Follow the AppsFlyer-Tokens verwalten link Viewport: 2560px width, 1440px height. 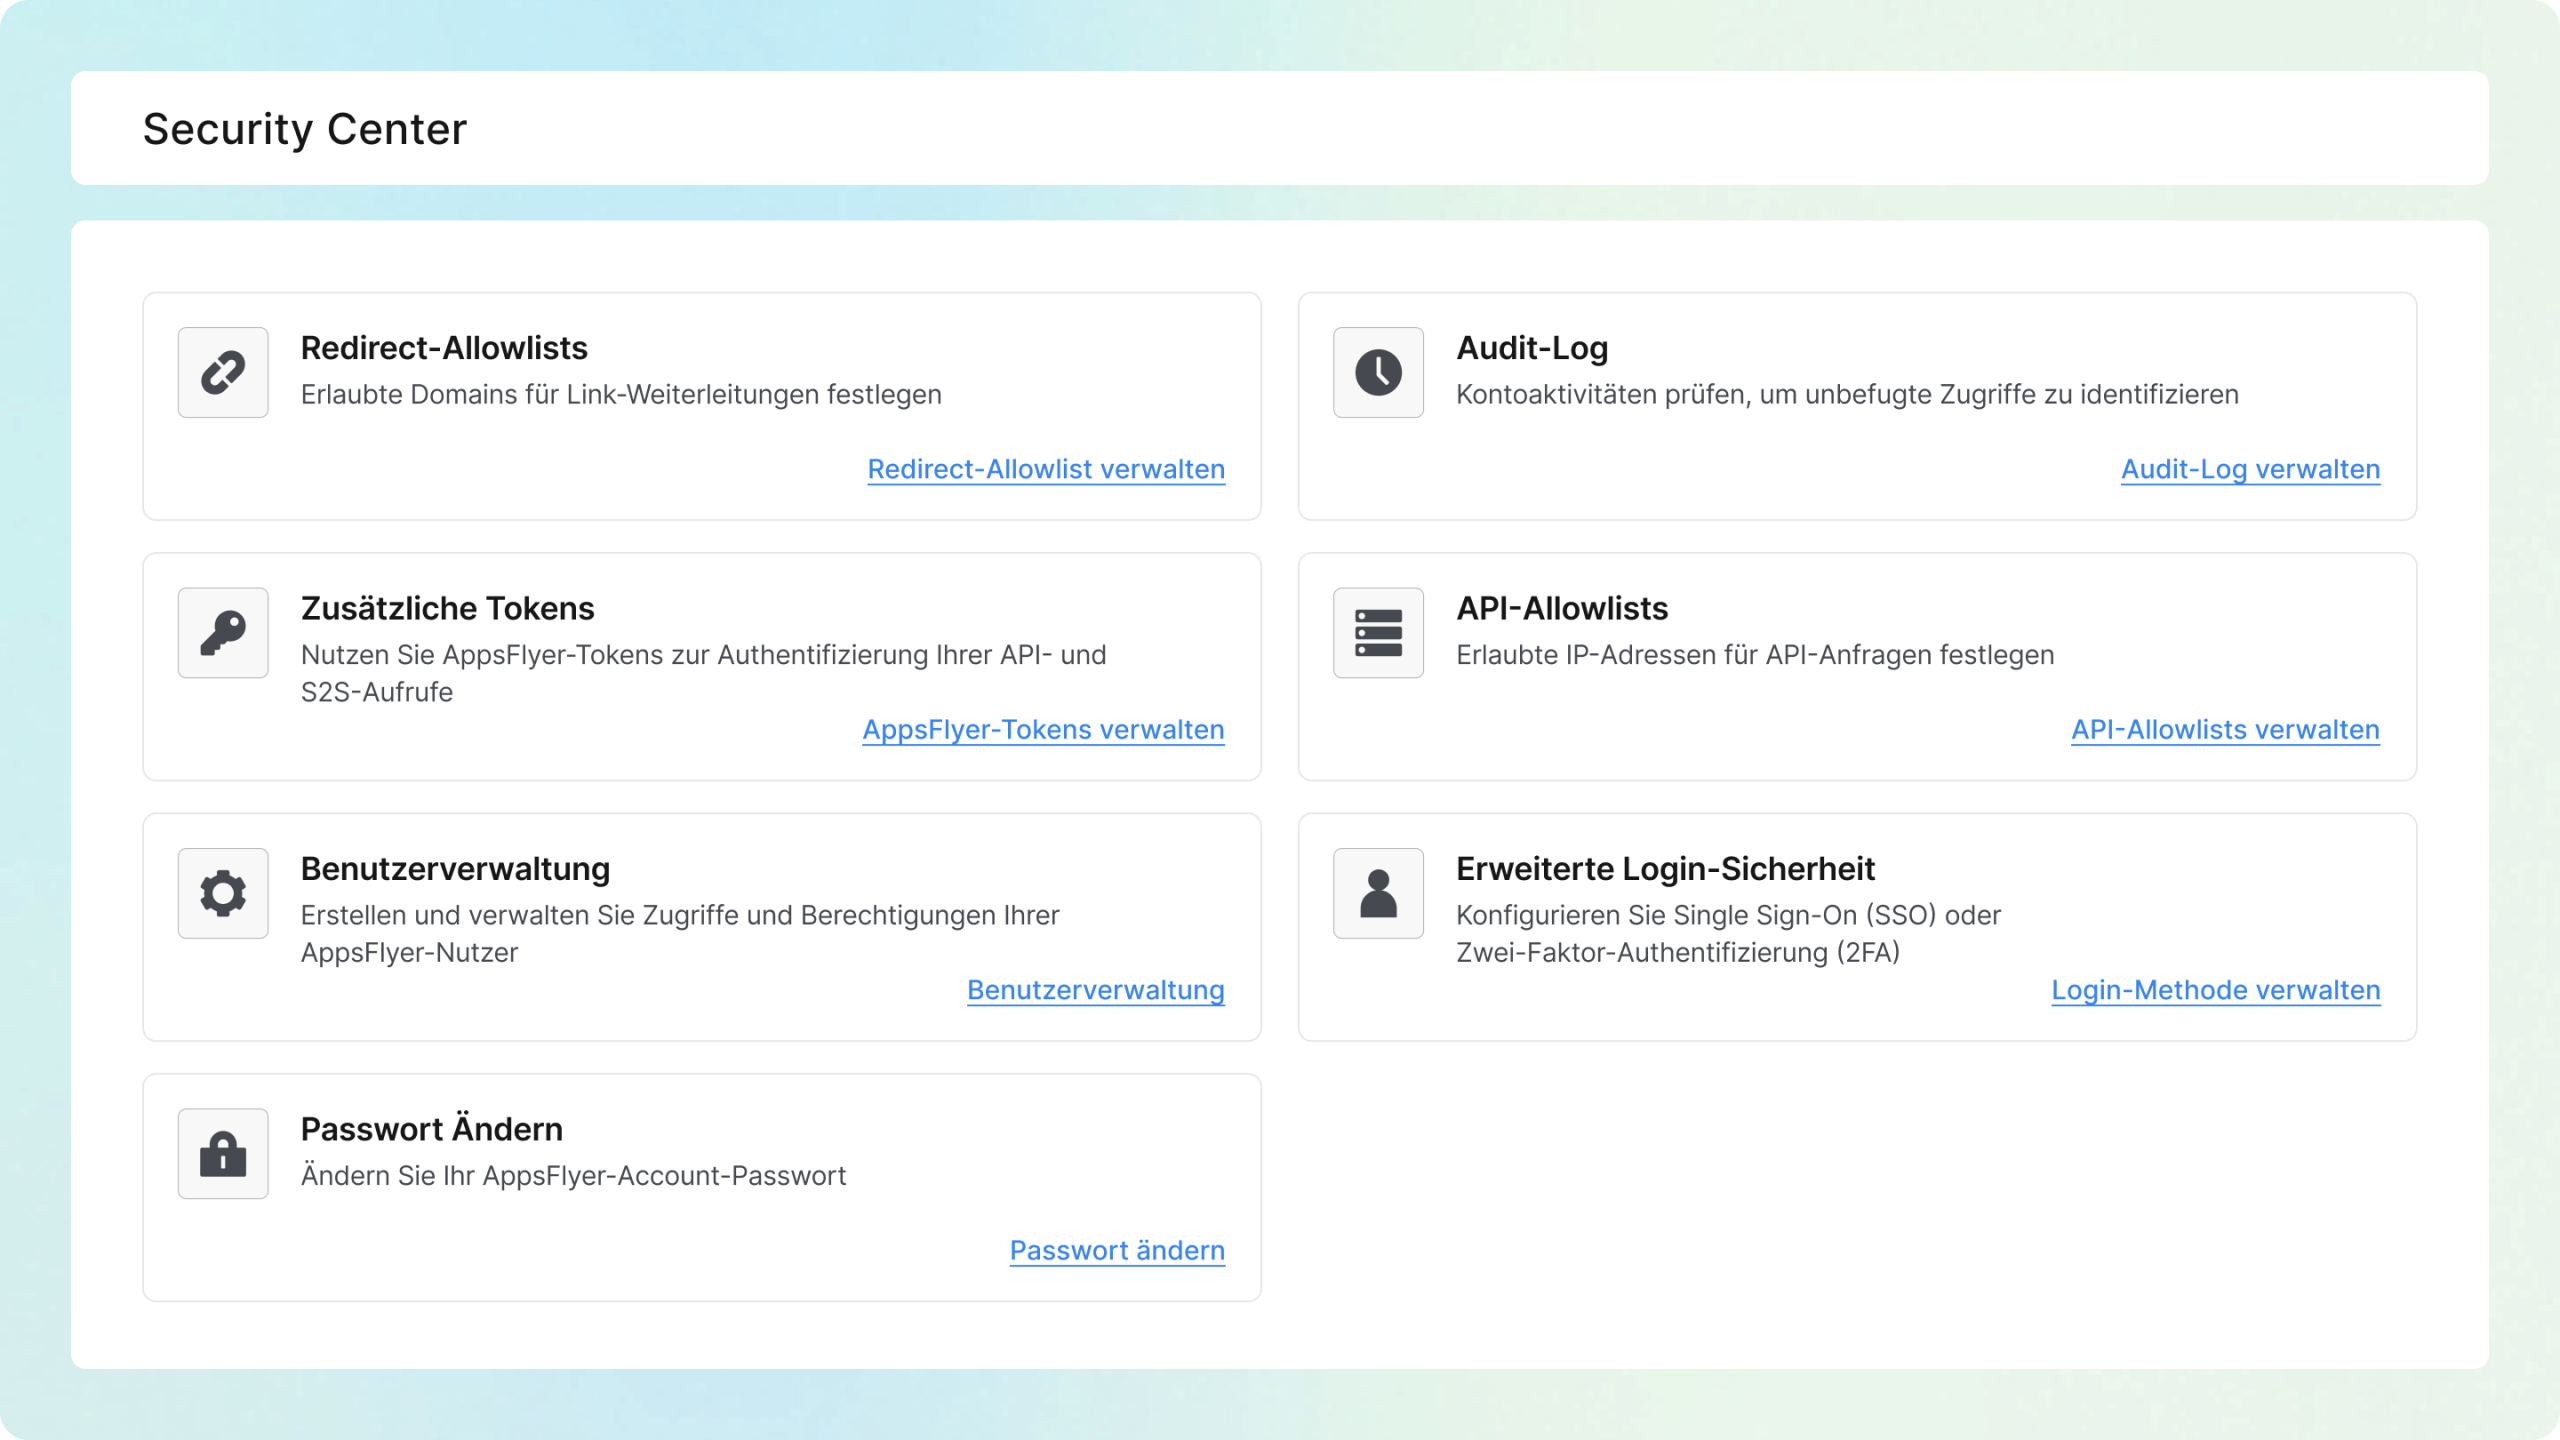1043,730
